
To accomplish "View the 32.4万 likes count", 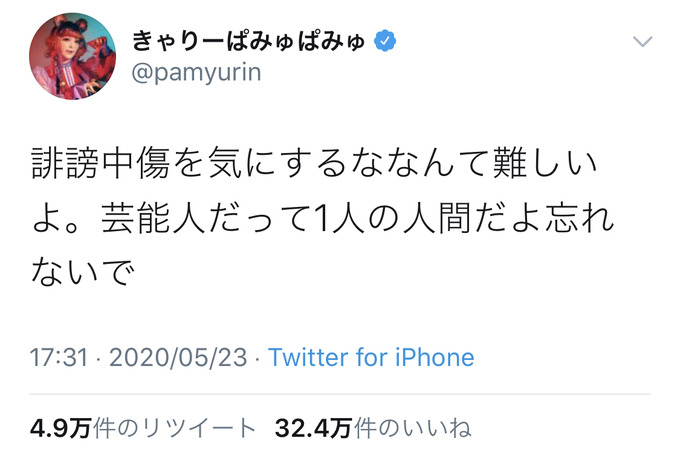I will pos(313,428).
